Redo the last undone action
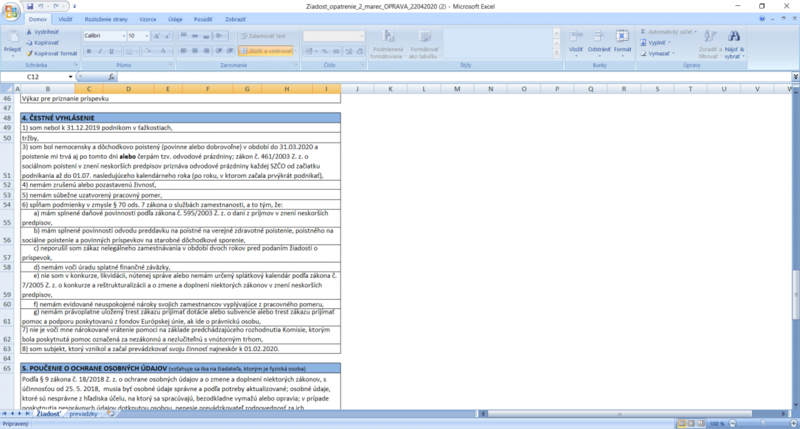The image size is (800, 429). pyautogui.click(x=56, y=6)
